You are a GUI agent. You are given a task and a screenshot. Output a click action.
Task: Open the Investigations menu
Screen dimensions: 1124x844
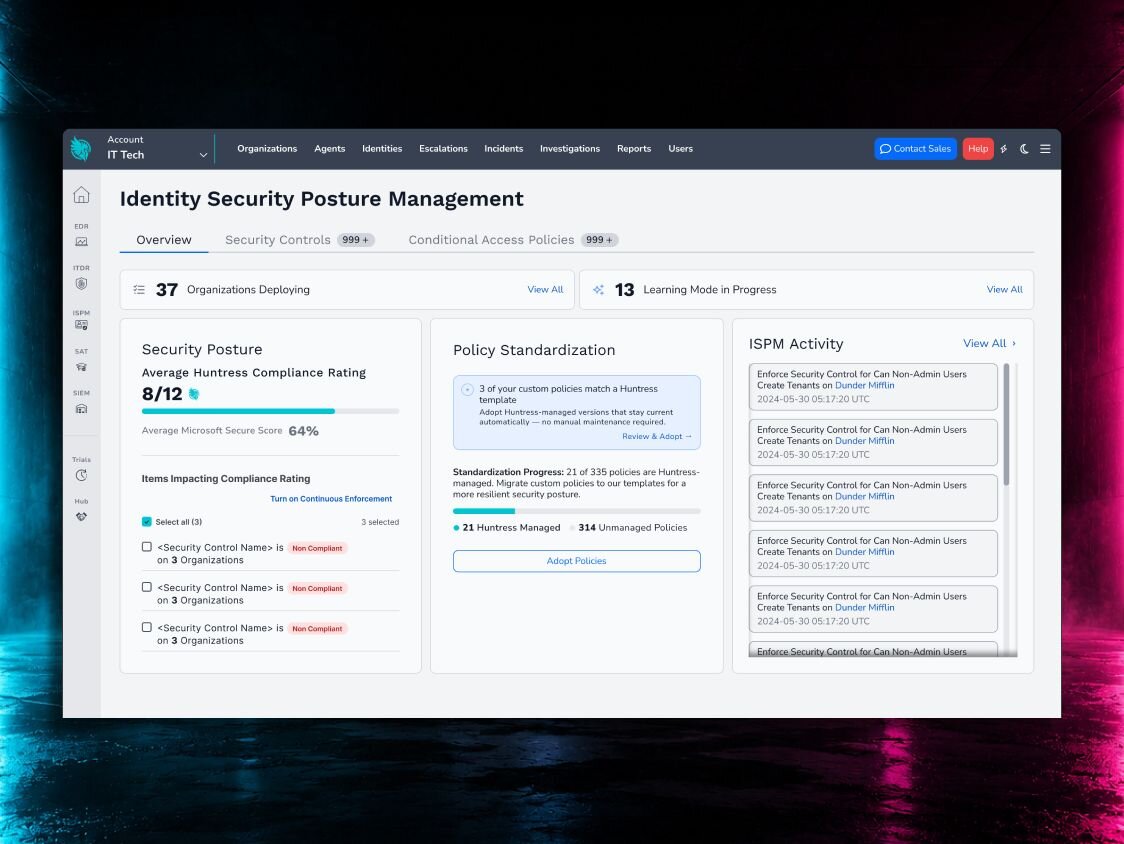(x=570, y=148)
